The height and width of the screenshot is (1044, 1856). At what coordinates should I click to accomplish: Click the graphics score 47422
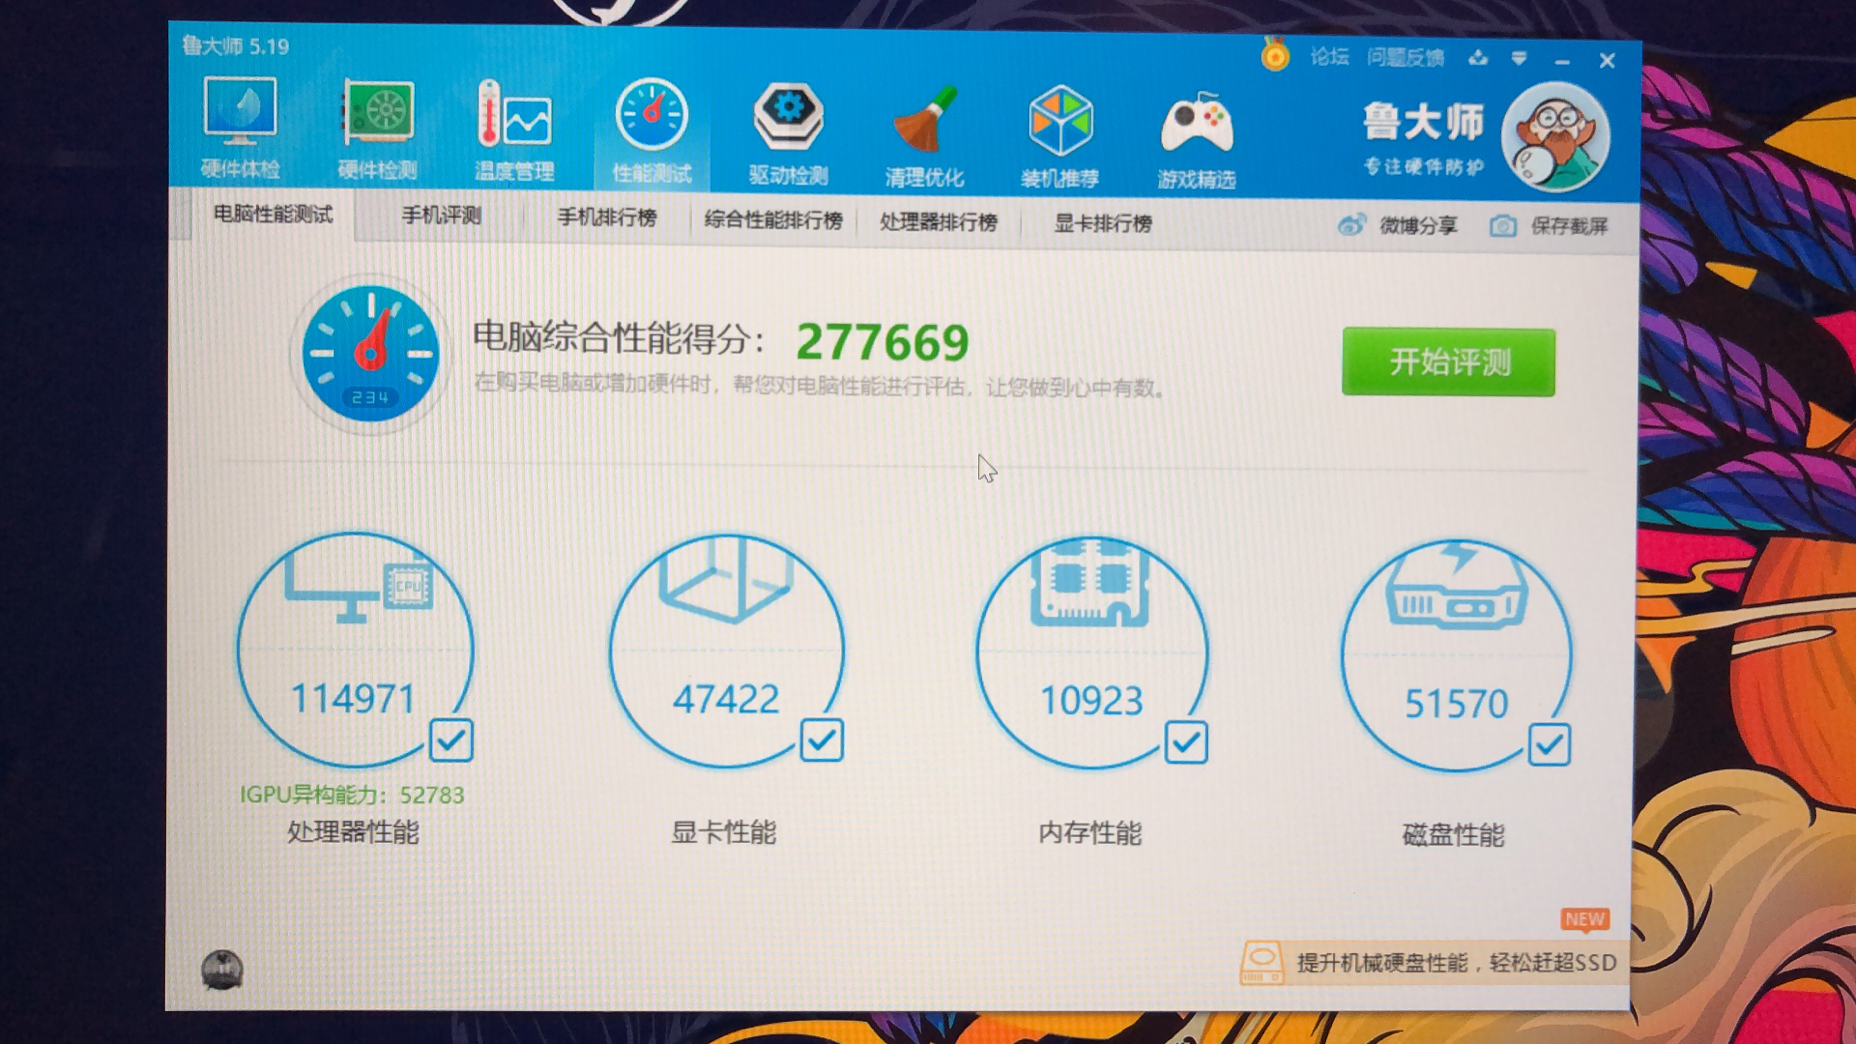click(x=725, y=699)
